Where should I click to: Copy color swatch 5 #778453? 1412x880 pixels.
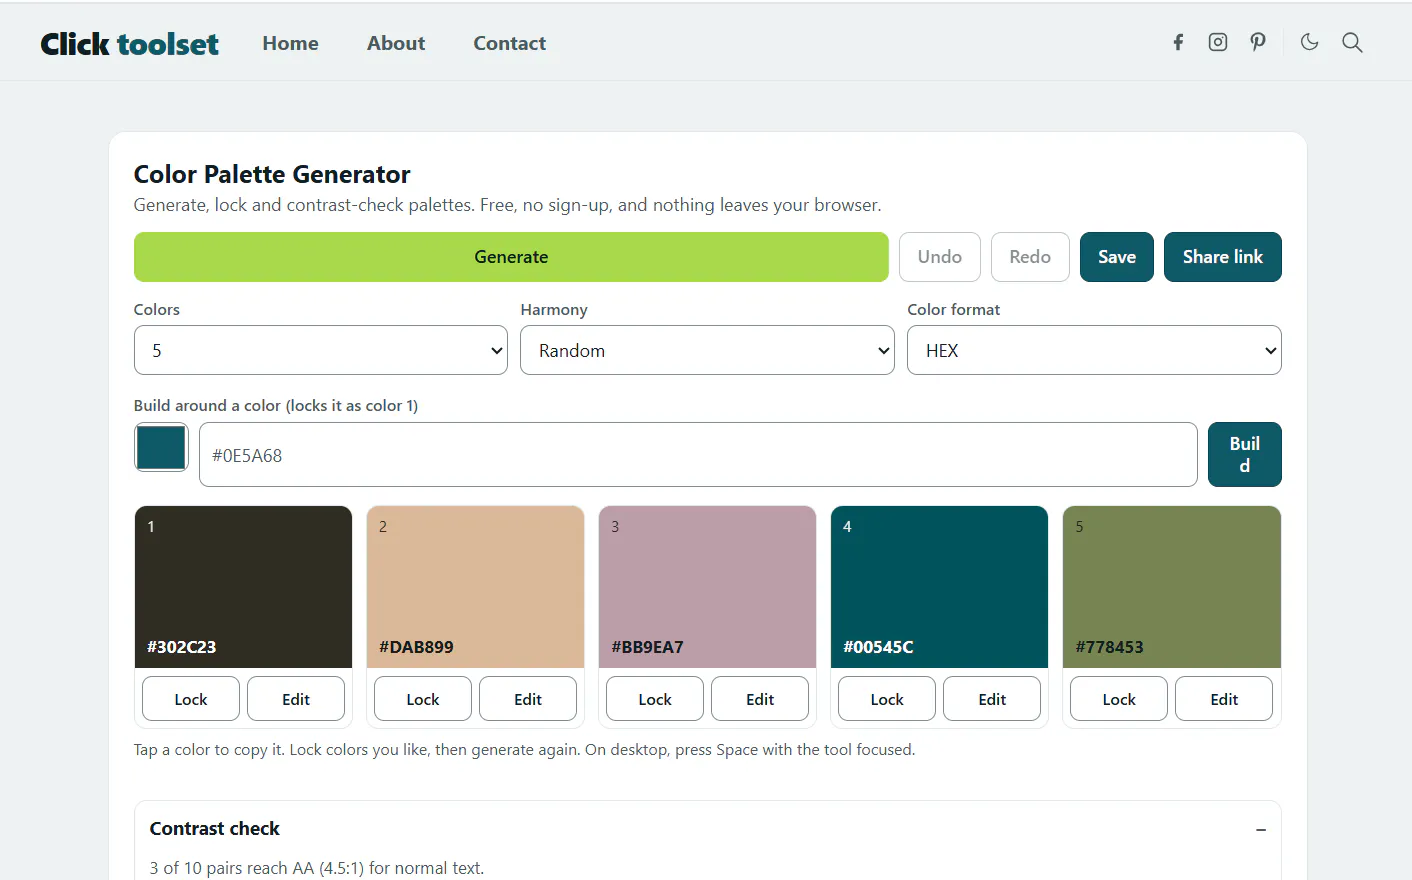1171,587
